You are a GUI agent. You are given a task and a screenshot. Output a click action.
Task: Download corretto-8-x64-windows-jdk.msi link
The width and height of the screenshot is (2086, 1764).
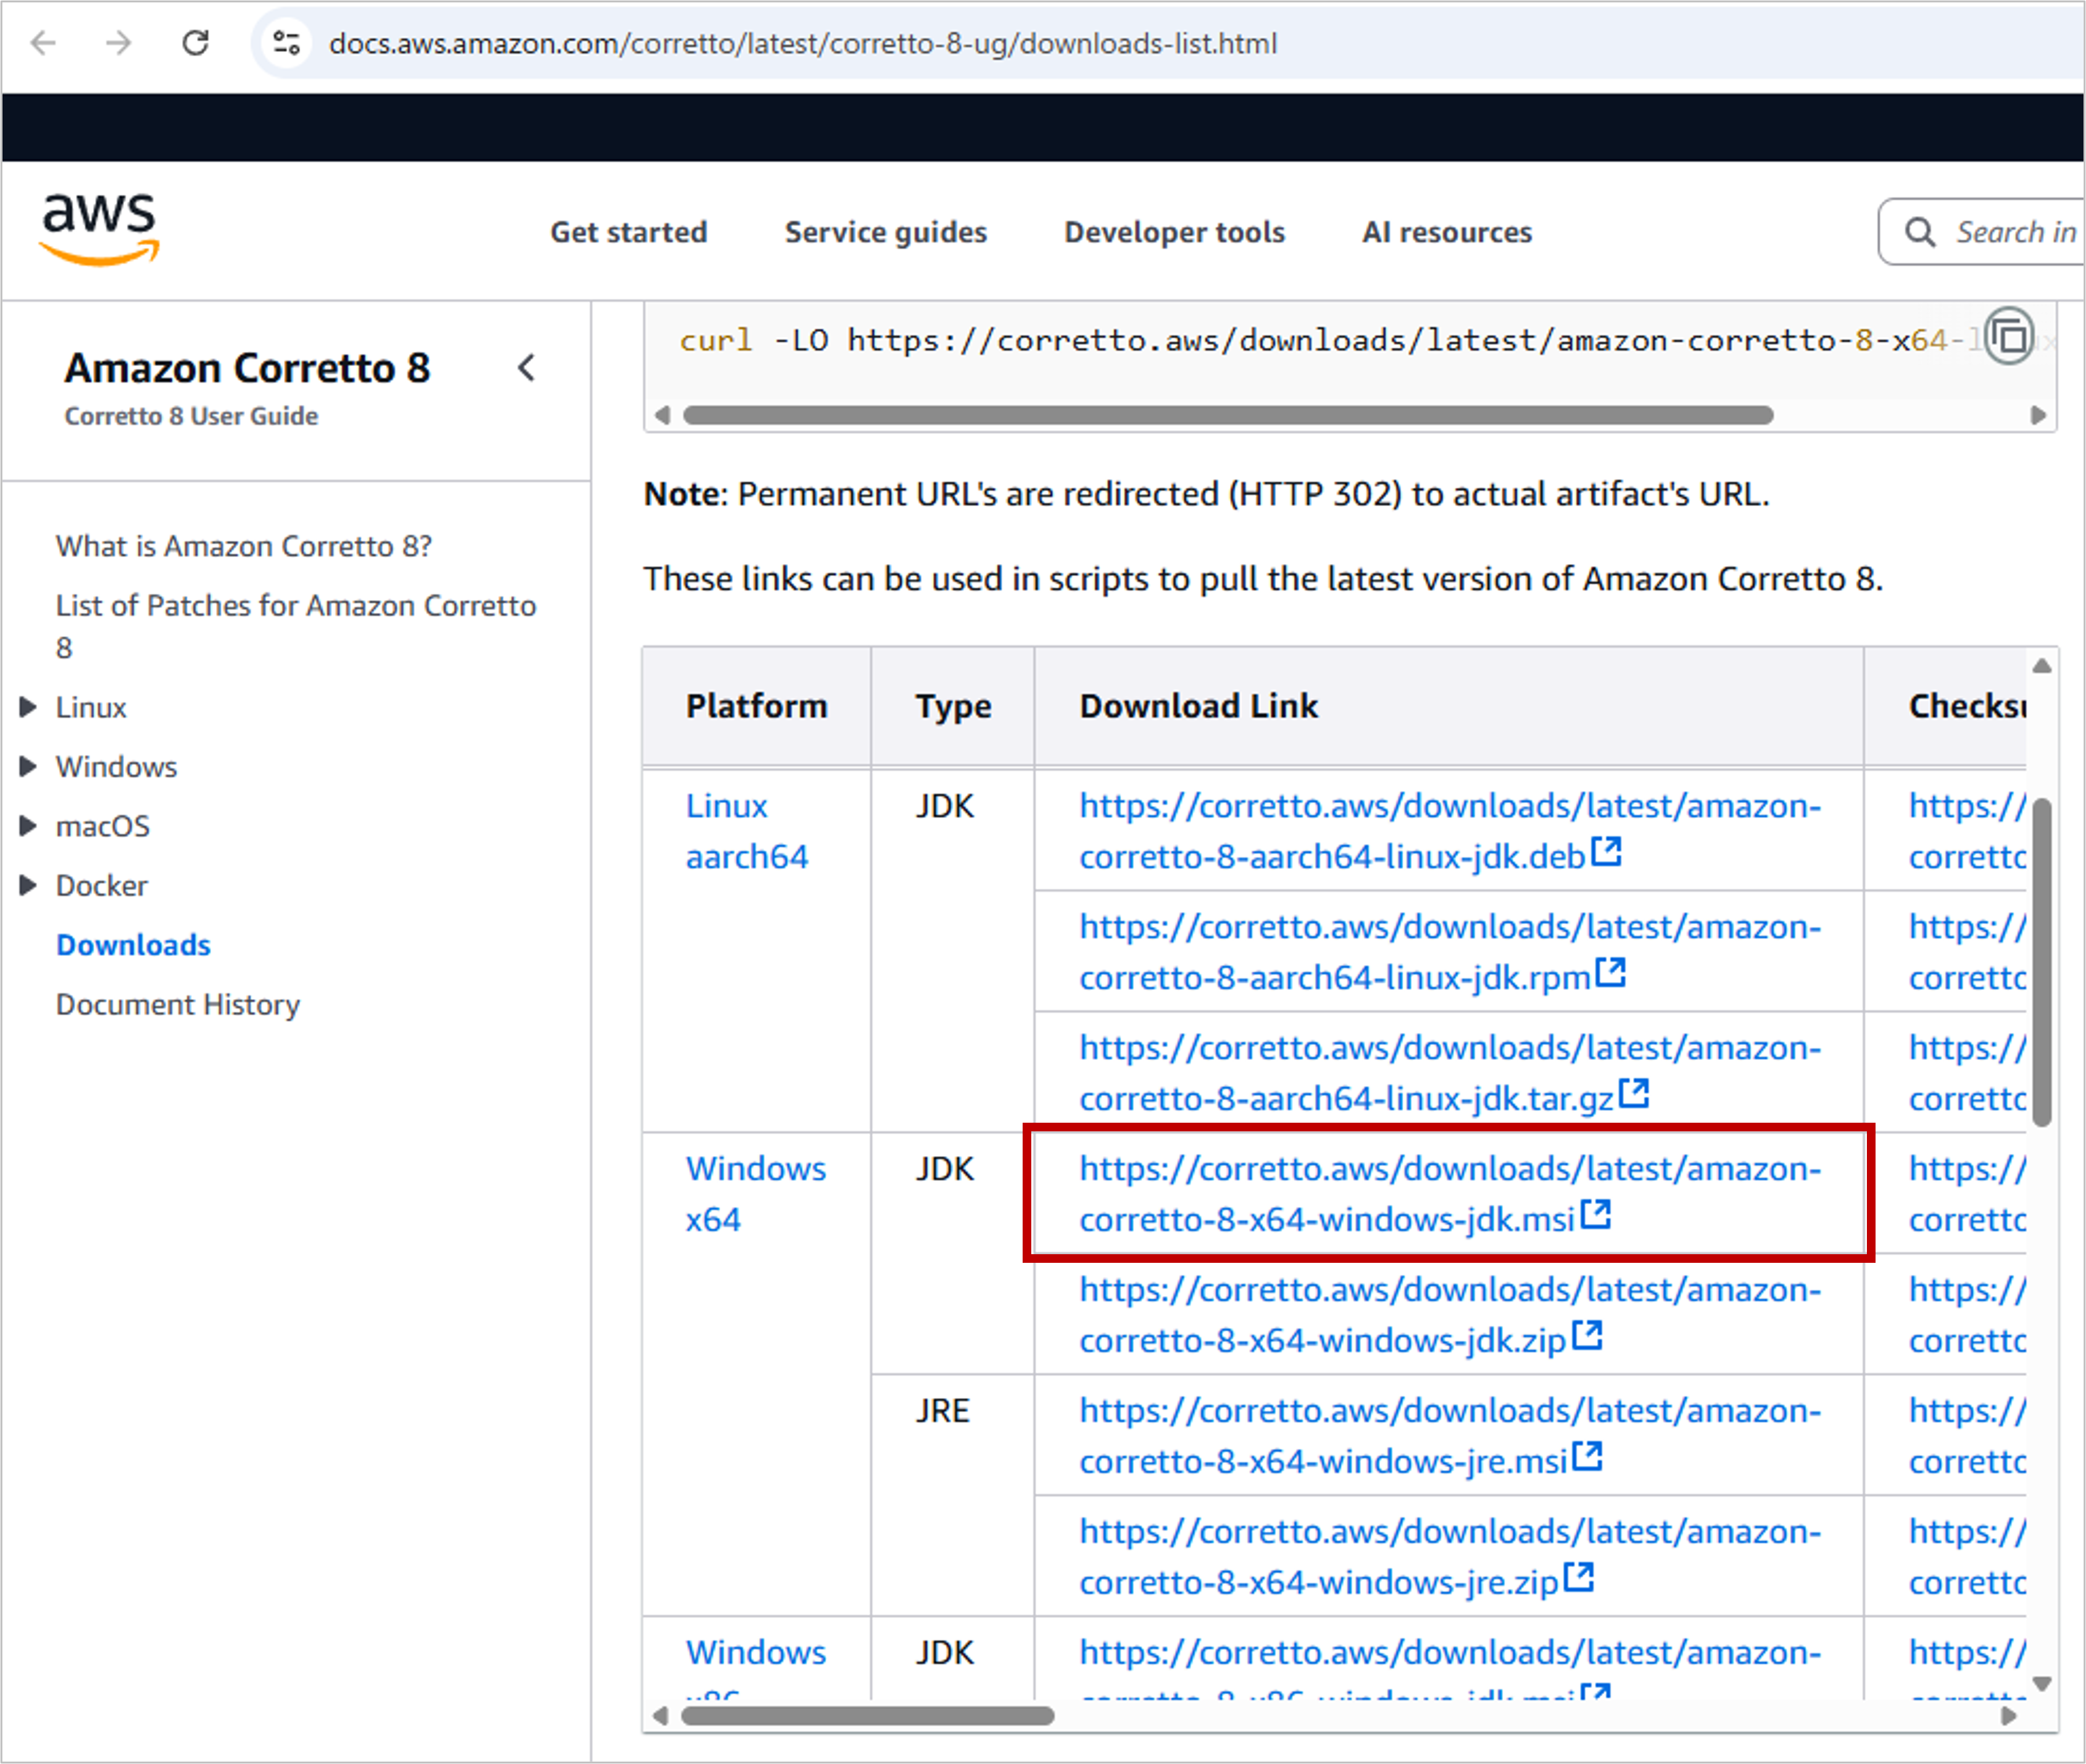(1449, 1194)
